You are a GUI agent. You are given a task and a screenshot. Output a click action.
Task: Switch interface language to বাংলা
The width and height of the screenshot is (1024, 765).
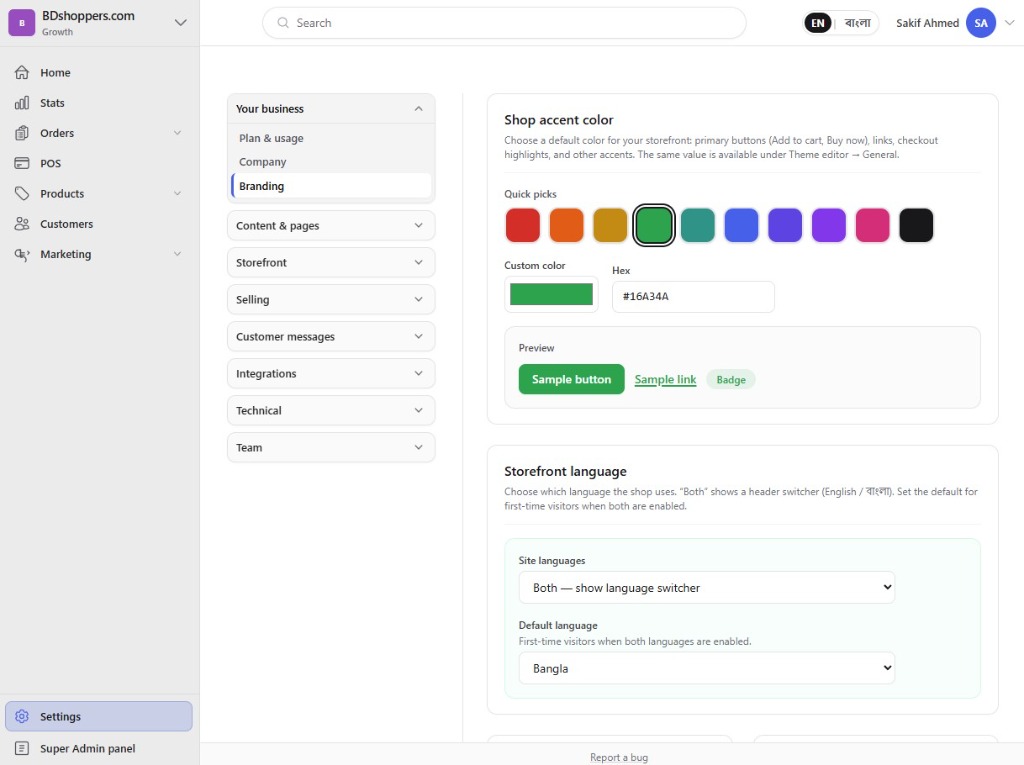click(857, 23)
